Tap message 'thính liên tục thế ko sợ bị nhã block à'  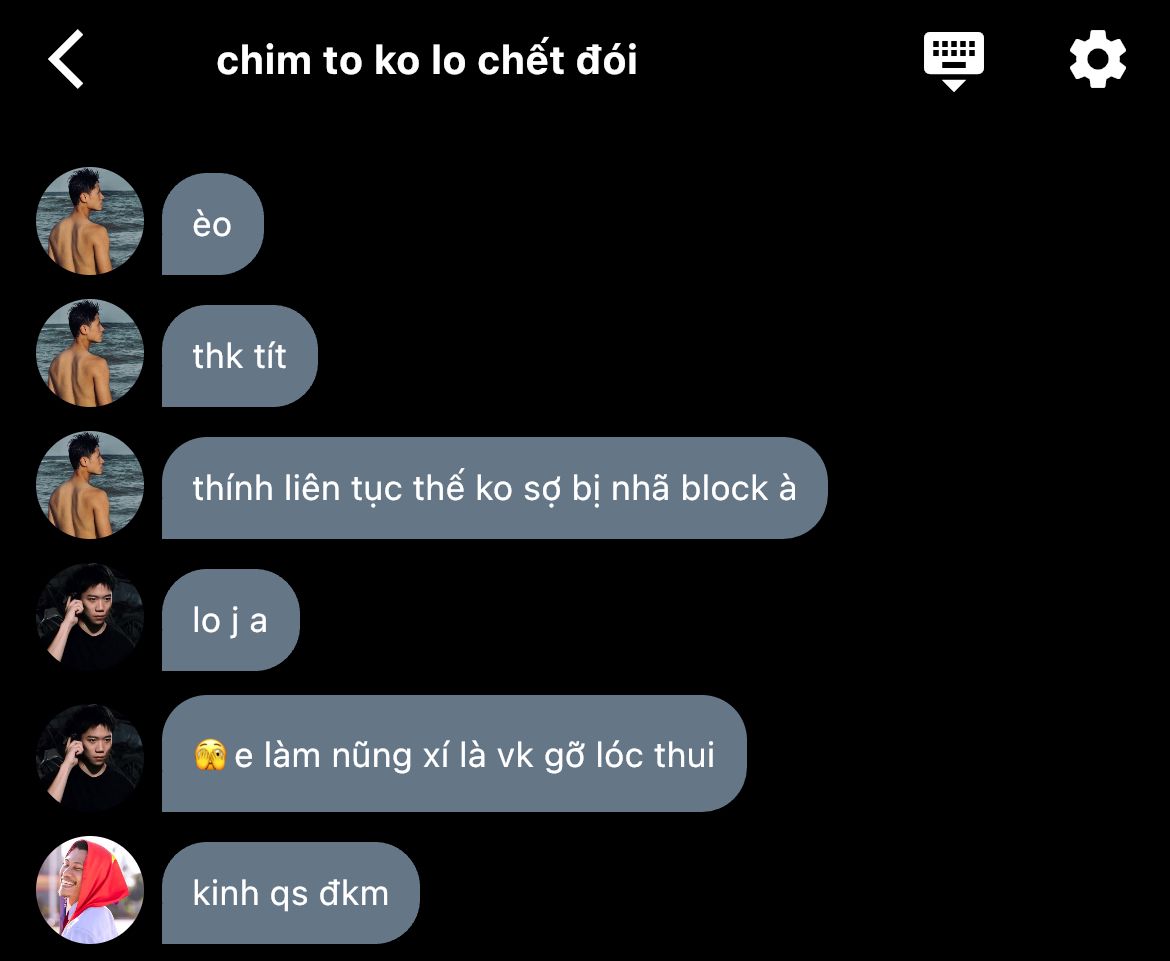(x=495, y=488)
